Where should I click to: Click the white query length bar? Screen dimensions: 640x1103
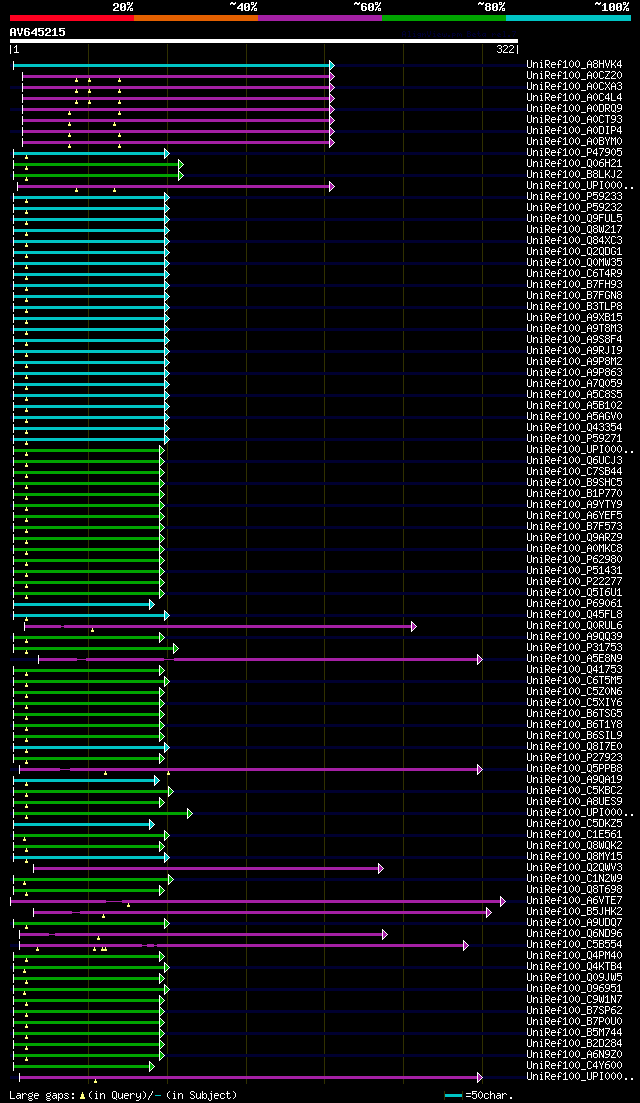point(264,41)
